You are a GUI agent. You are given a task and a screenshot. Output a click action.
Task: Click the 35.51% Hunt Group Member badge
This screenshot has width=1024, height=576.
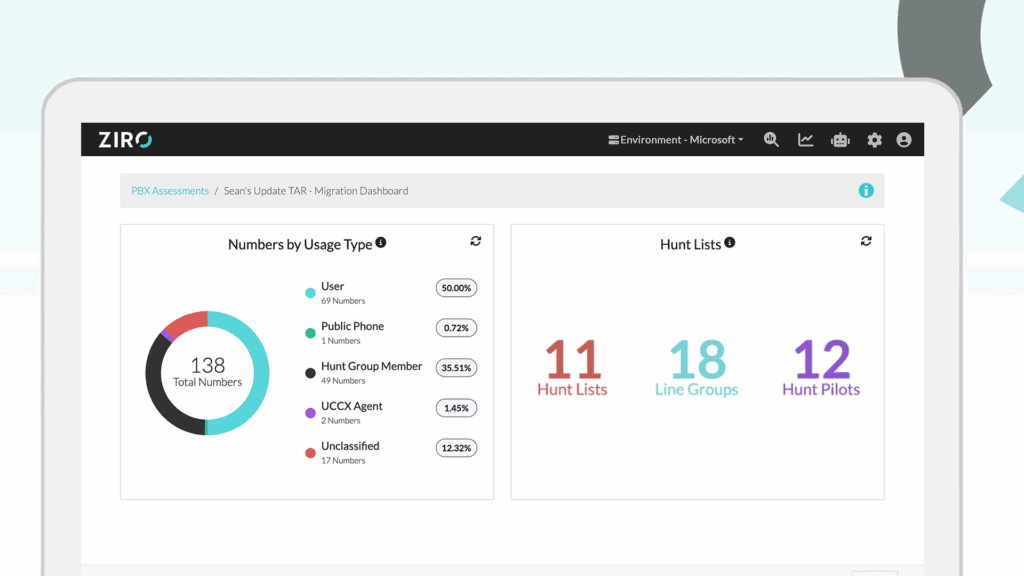point(456,368)
